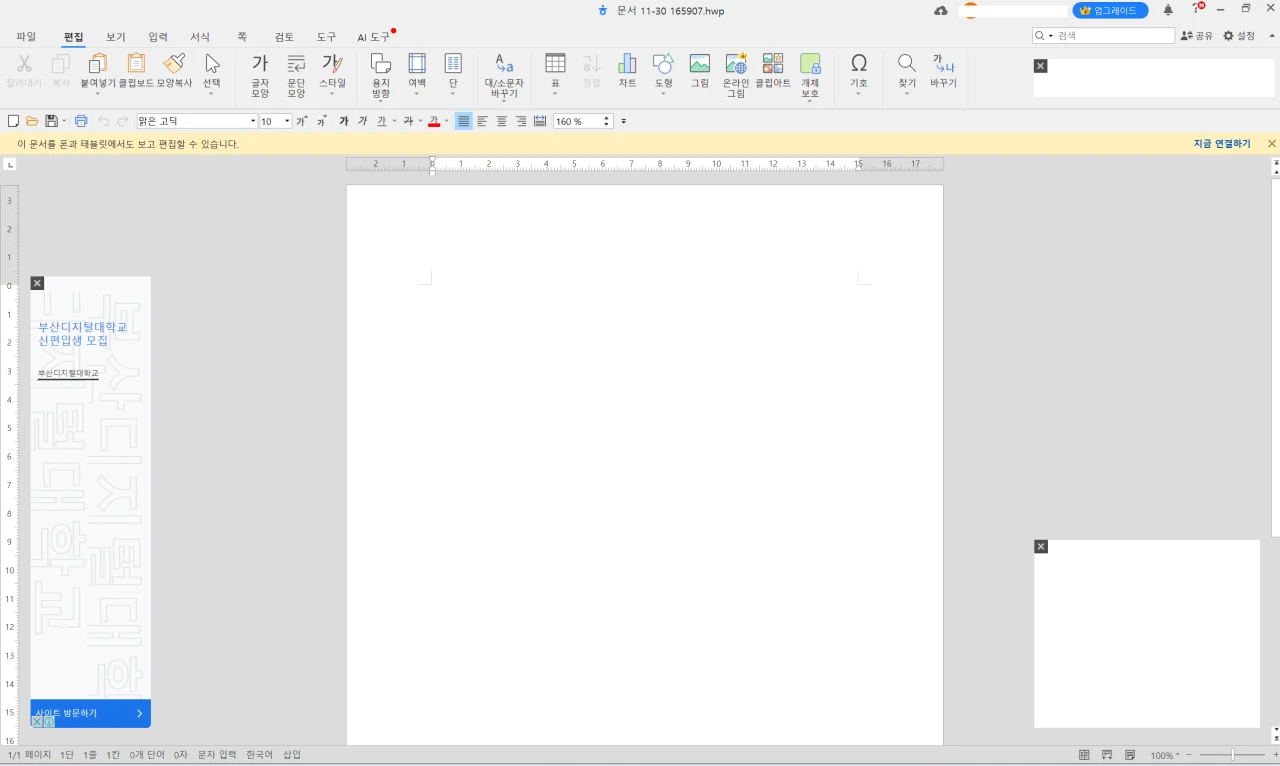Open the 맑은 고딕 font name dropdown

click(253, 121)
